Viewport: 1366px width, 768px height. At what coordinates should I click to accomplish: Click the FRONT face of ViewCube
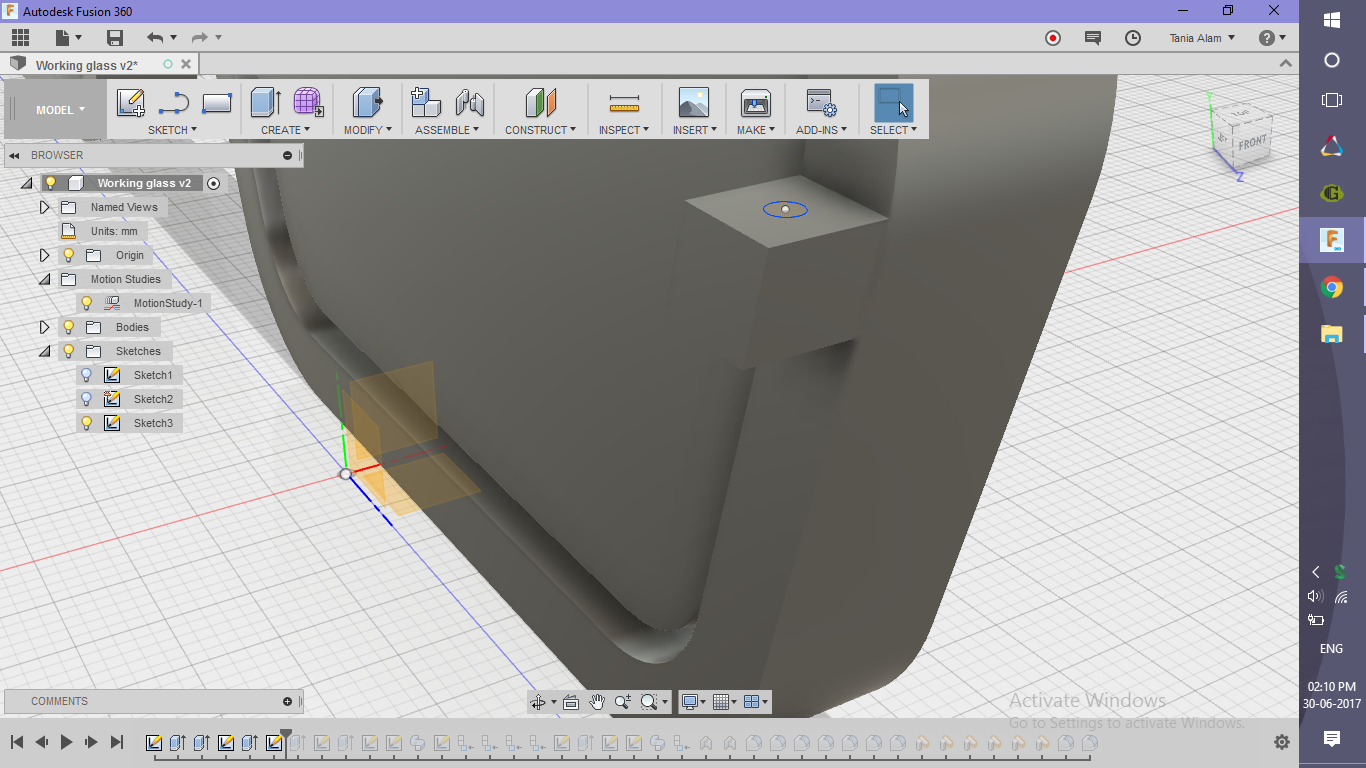[1250, 142]
